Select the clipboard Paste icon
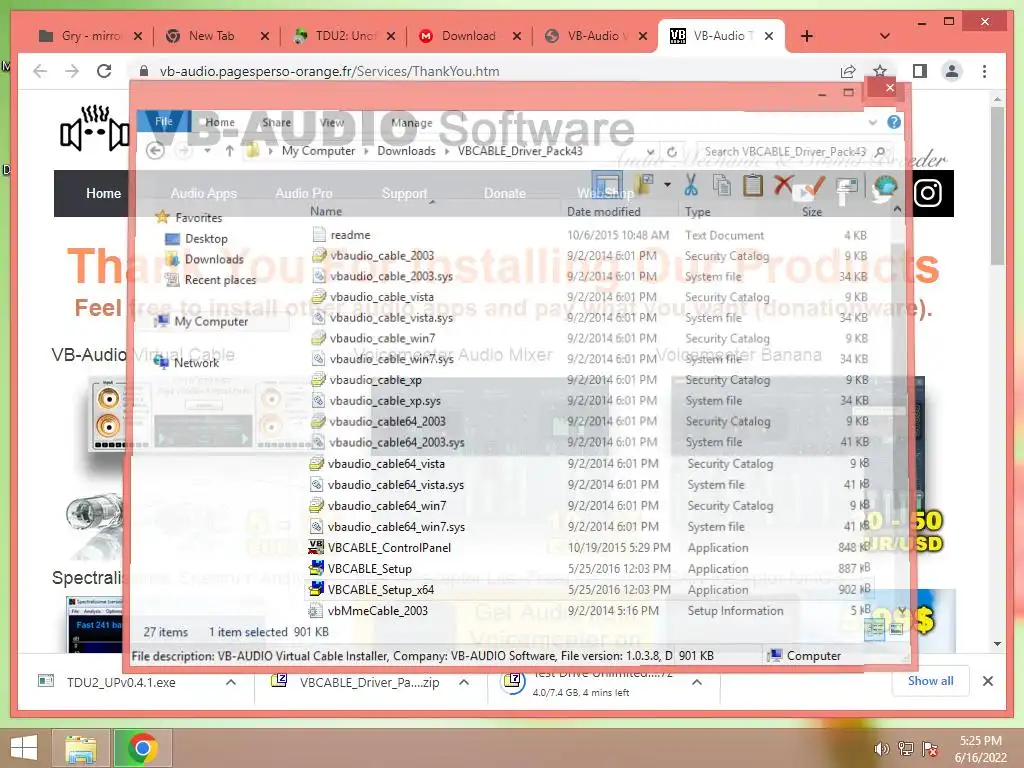1024x768 pixels. [x=752, y=185]
